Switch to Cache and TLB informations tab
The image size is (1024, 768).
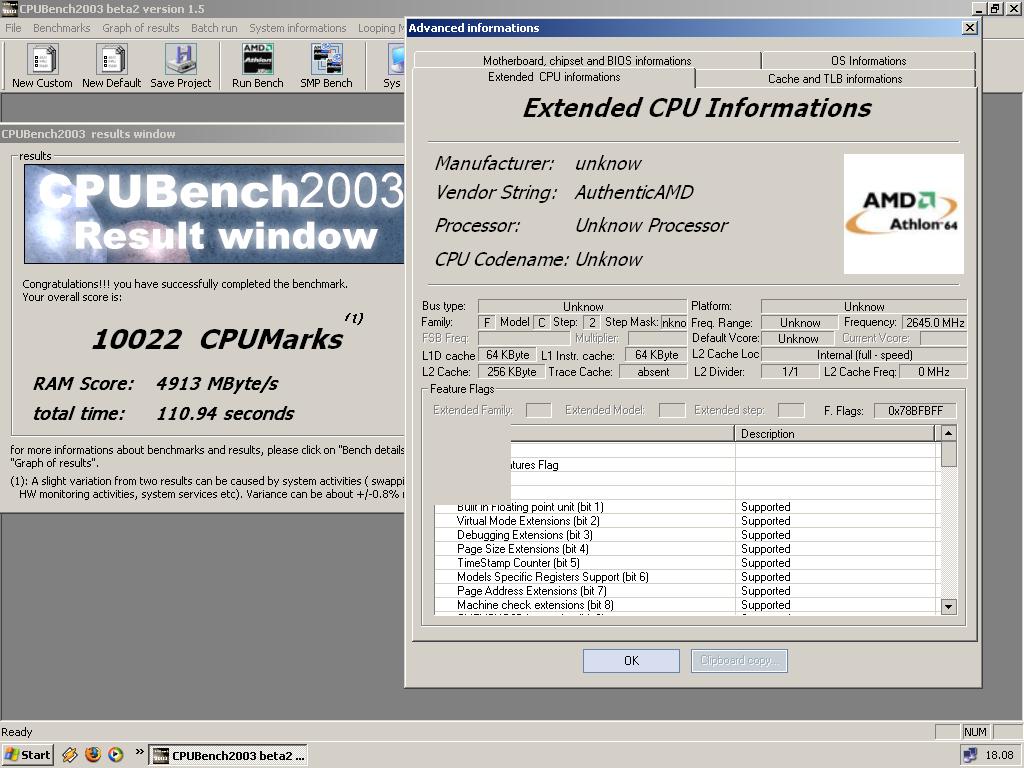pos(835,78)
